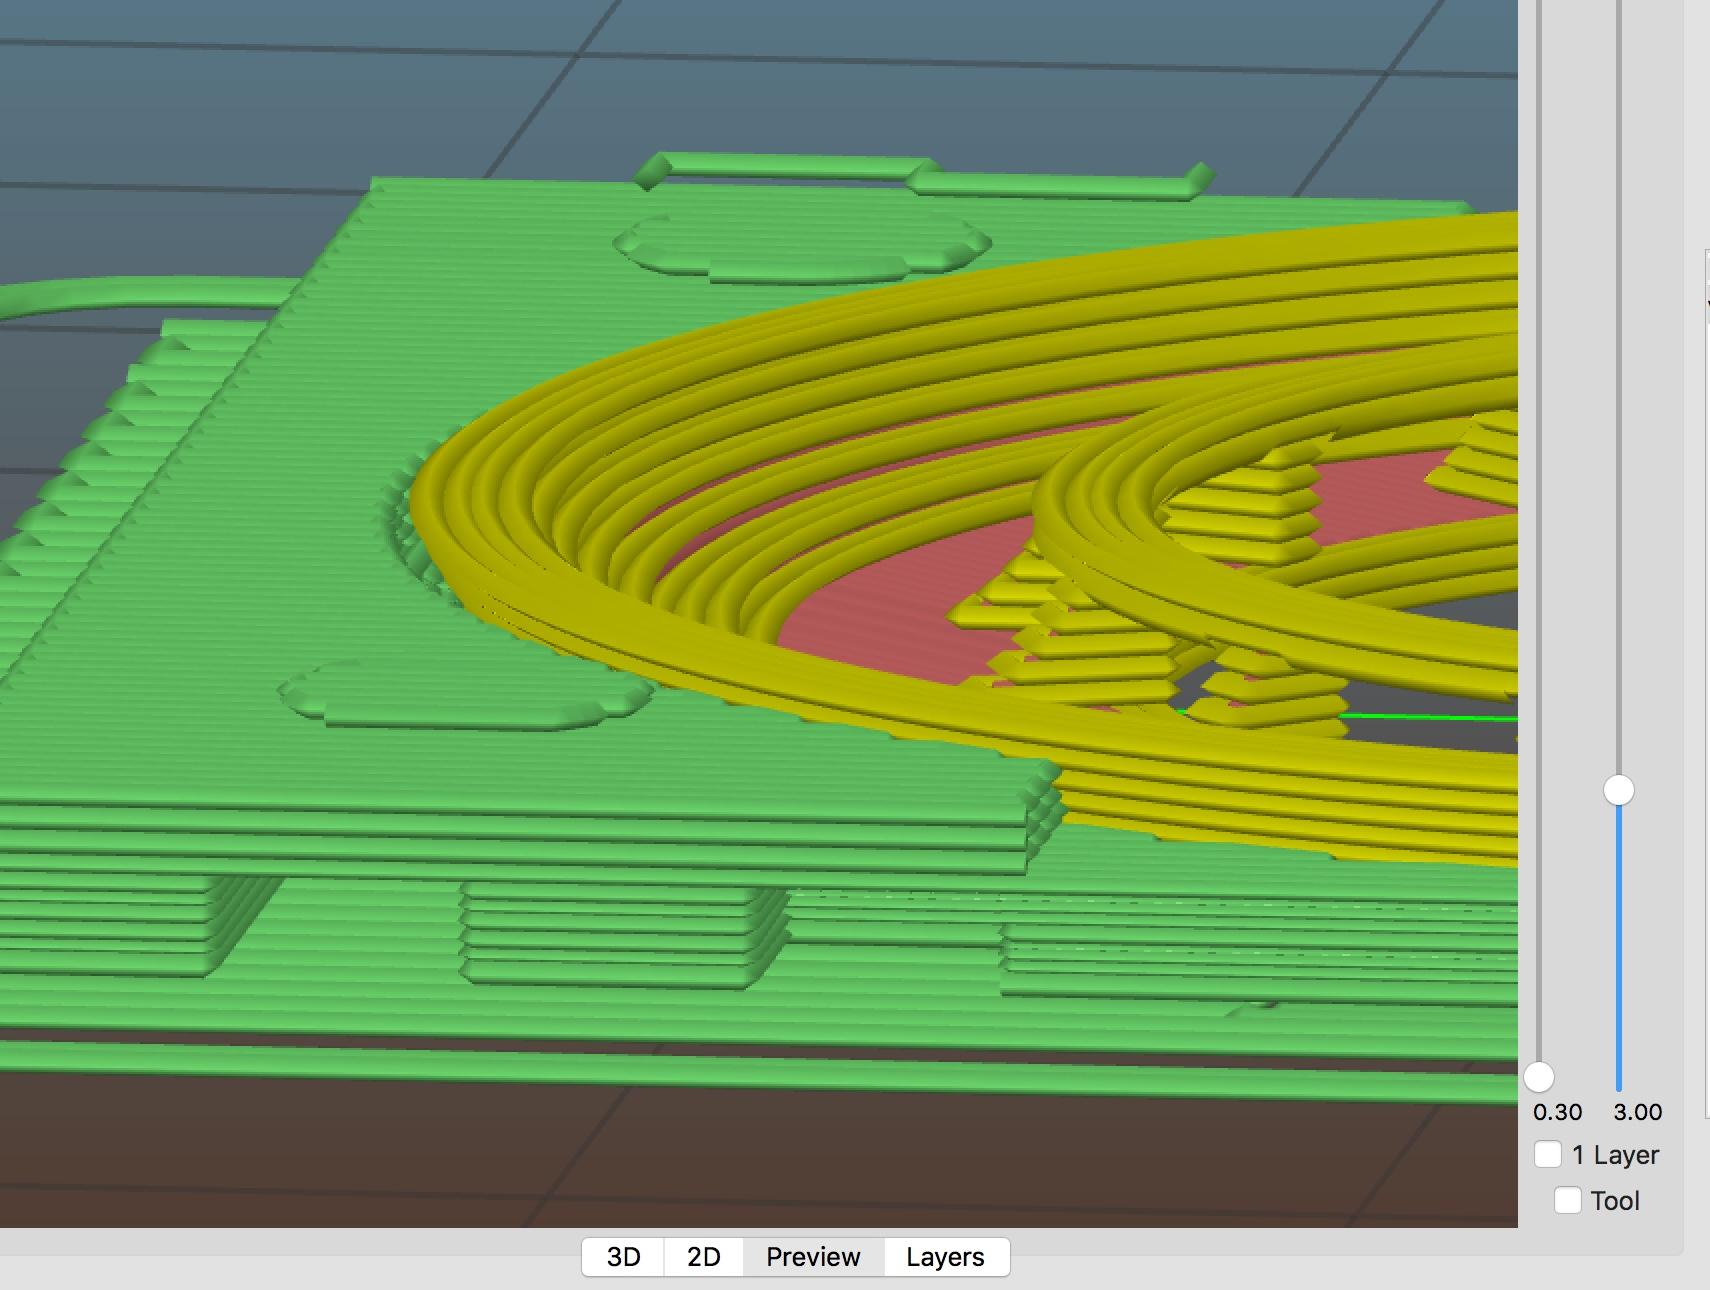
Task: Switch to the 3D view tab
Action: (623, 1257)
